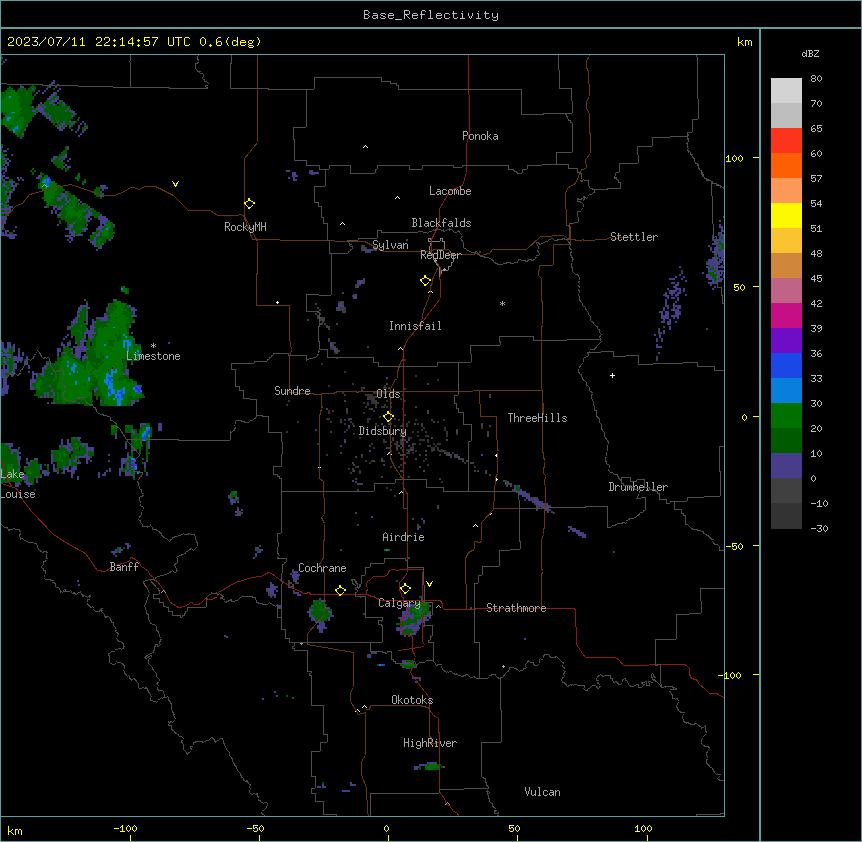Click the RedDeer city label
Viewport: 862px width, 842px height.
440,255
